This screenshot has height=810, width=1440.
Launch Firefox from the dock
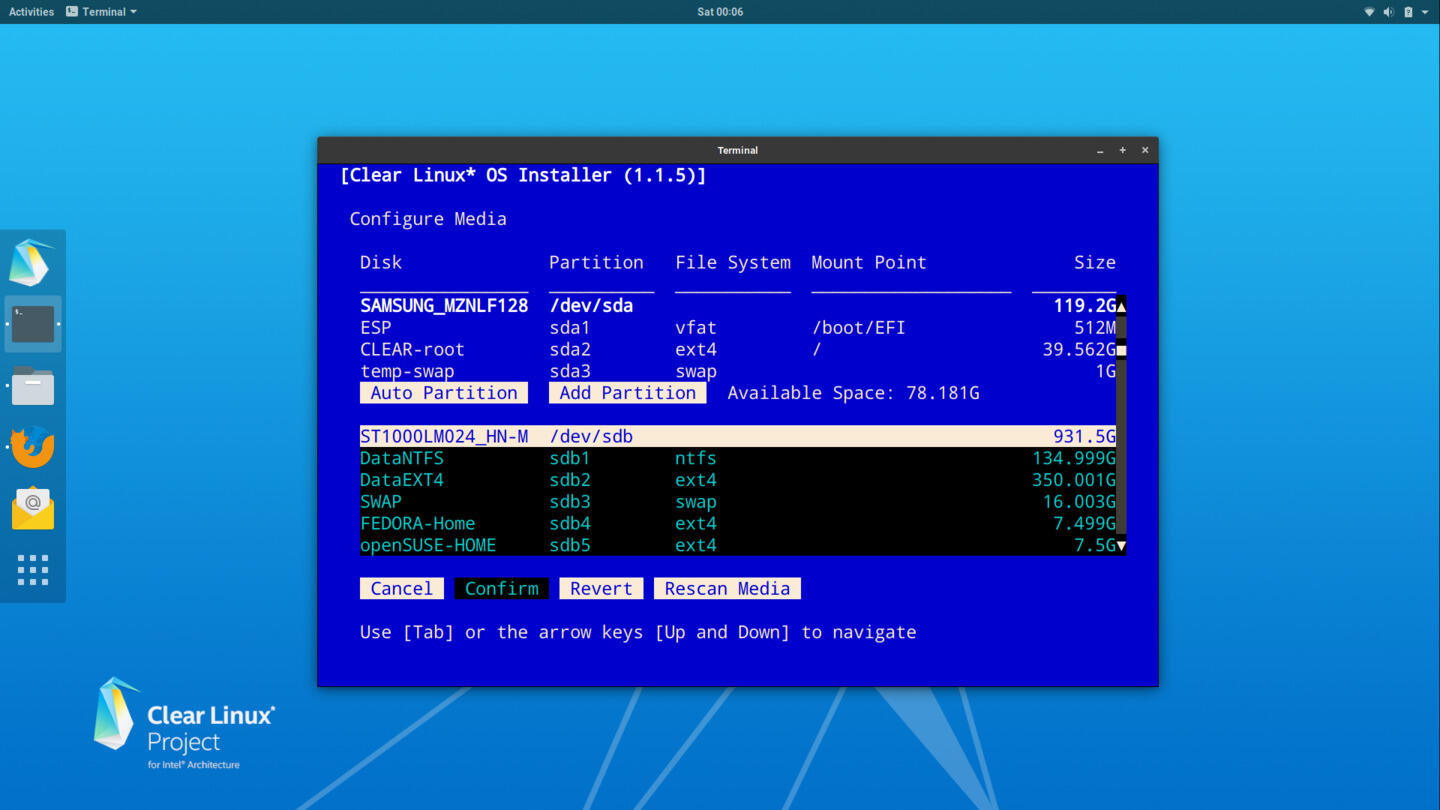point(33,447)
